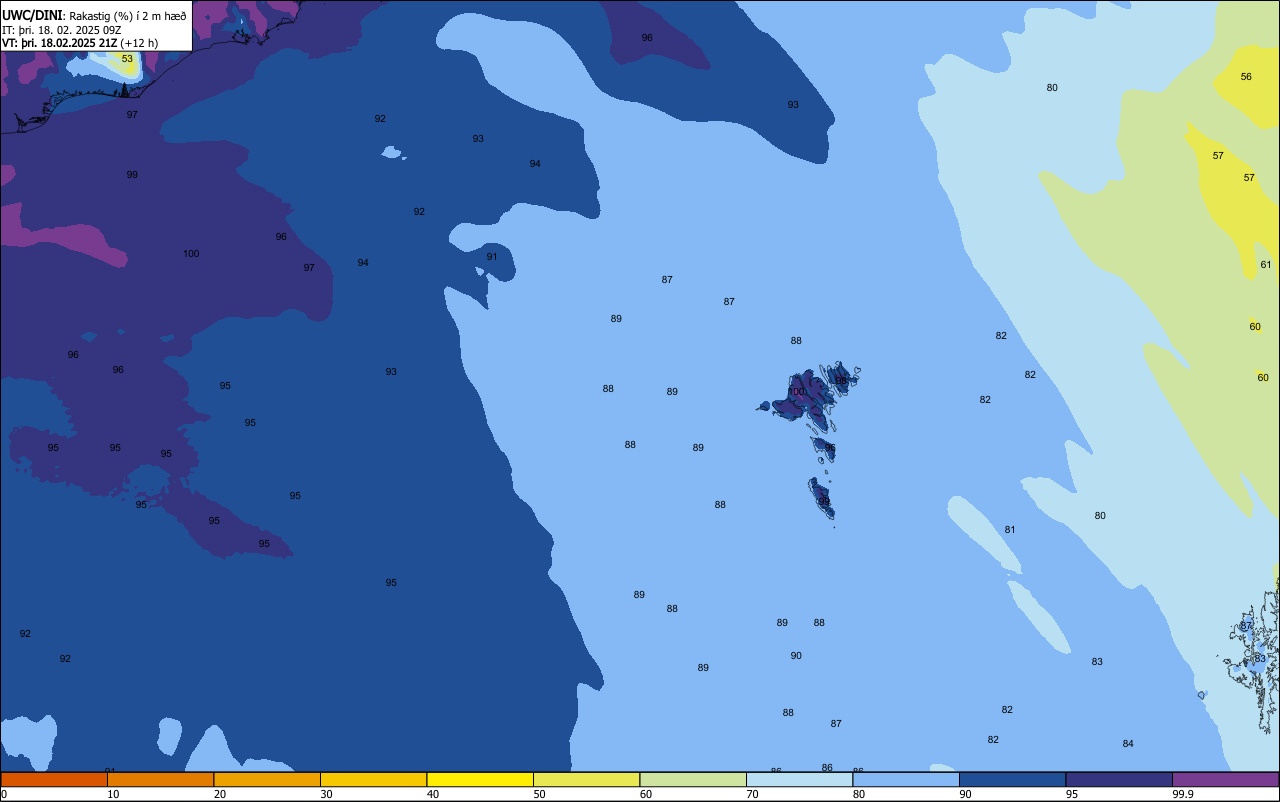The height and width of the screenshot is (802, 1280).
Task: Click the humidity value 81 on the map
Action: [1010, 530]
